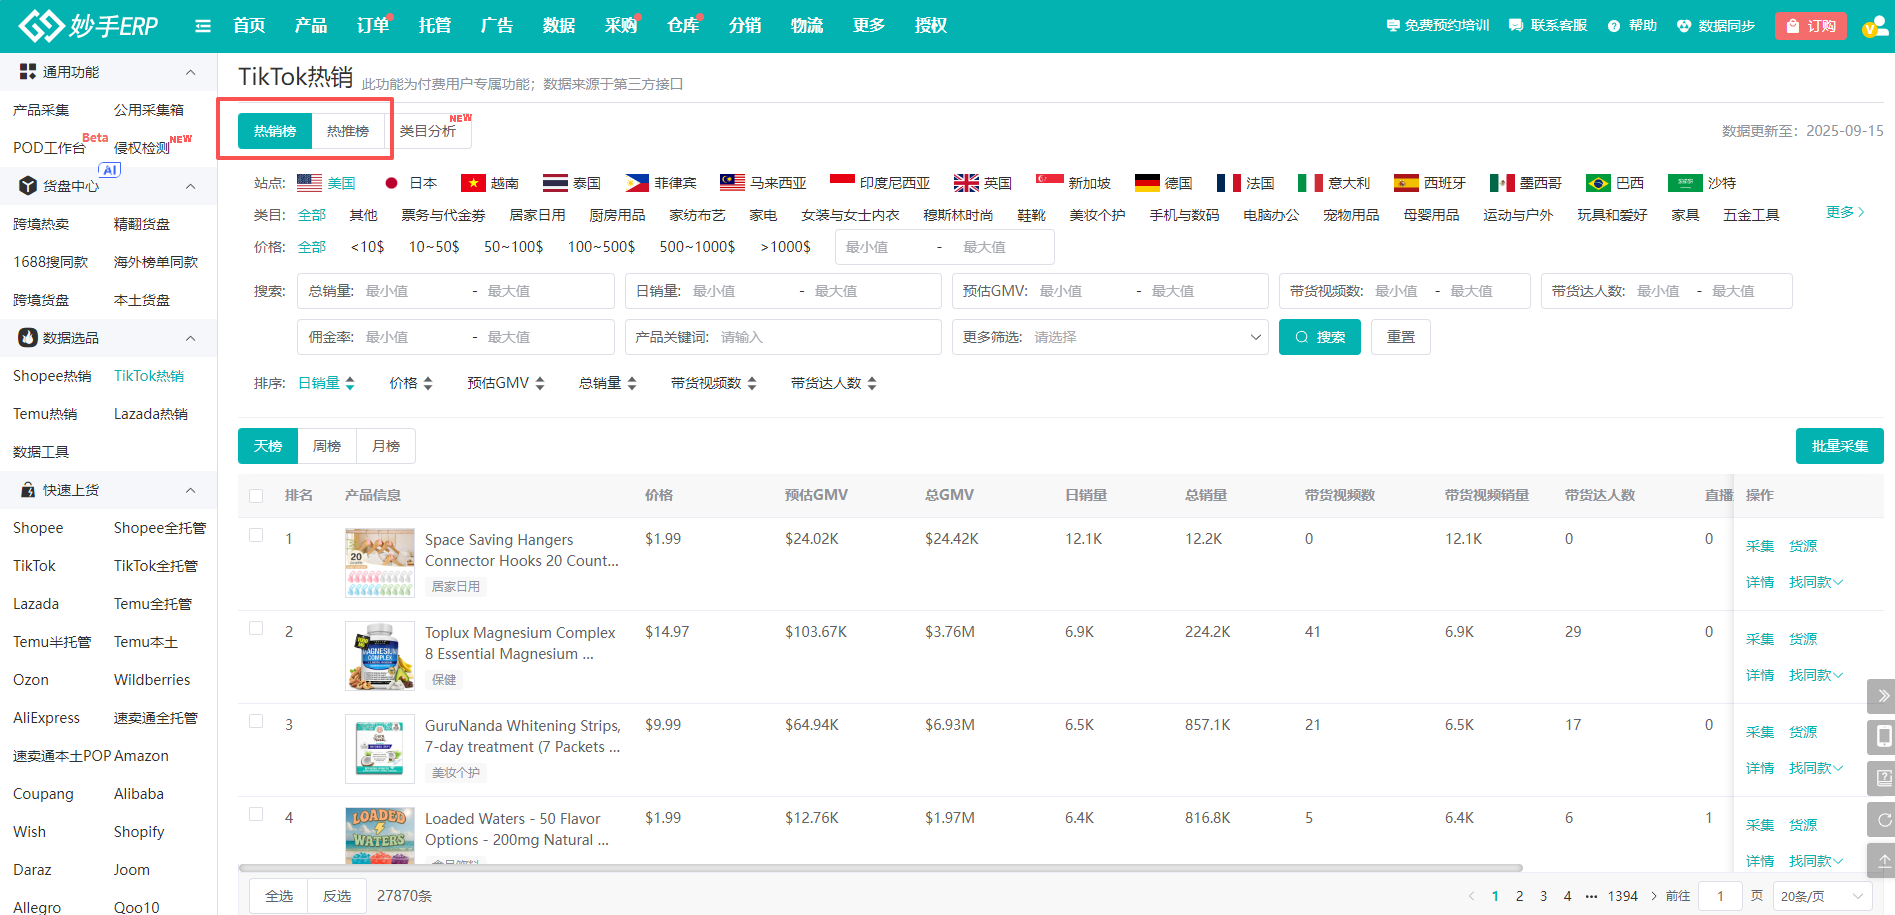Viewport: 1895px width, 915px height.
Task: Check the Space Saving Hangers row checkbox
Action: pyautogui.click(x=256, y=536)
